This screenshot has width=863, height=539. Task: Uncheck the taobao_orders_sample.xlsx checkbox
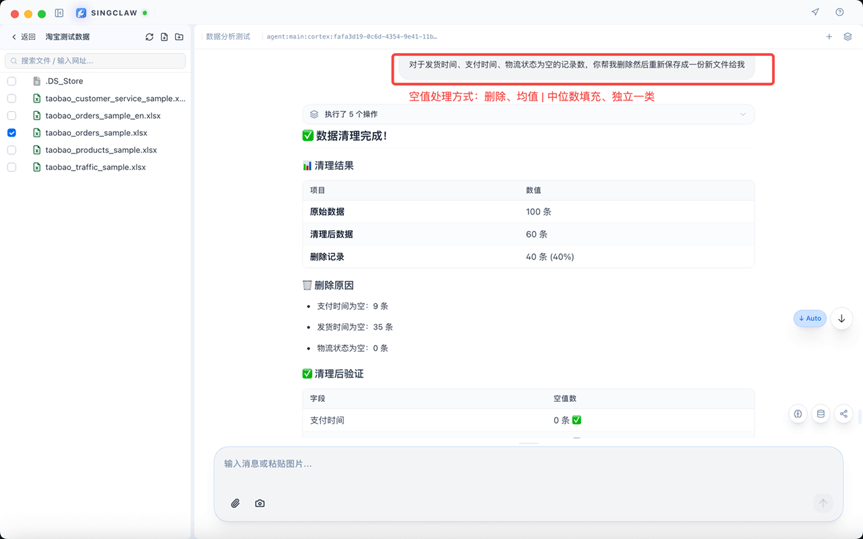coord(12,133)
